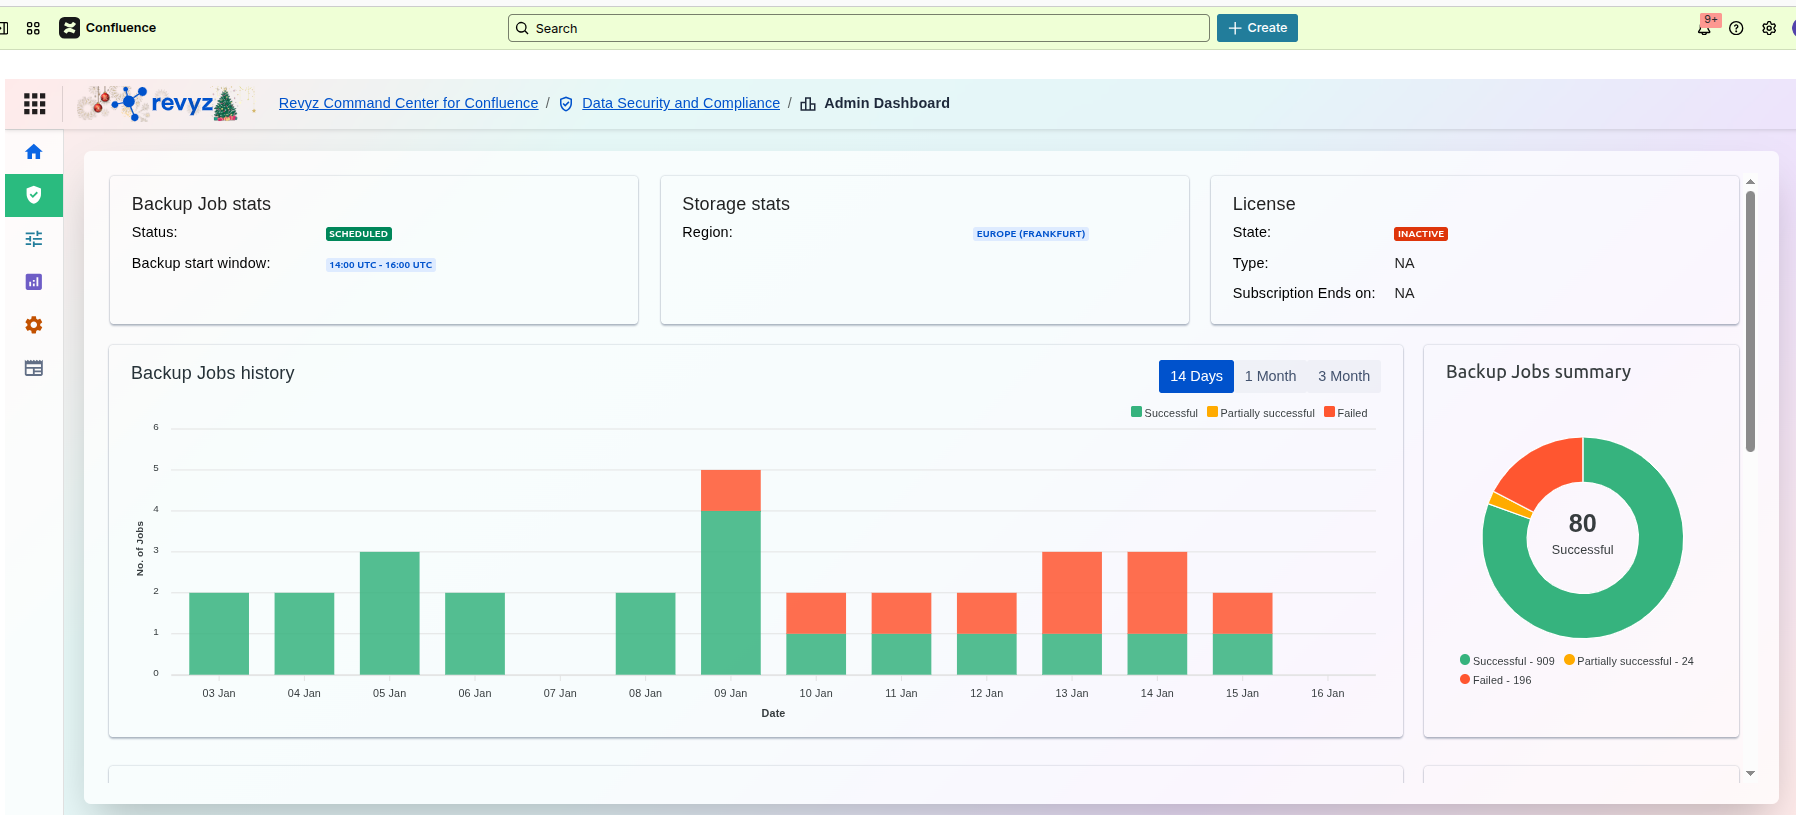
Task: Toggle Failed series in history legend
Action: point(1345,413)
